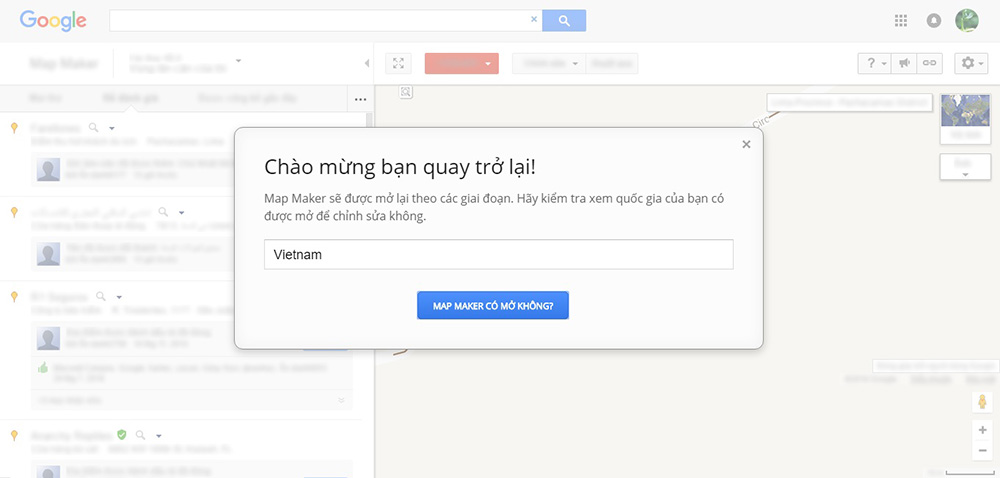Open dropdown arrow in Arabic-titled listing
Viewport: 1000px width, 478px height.
point(181,213)
